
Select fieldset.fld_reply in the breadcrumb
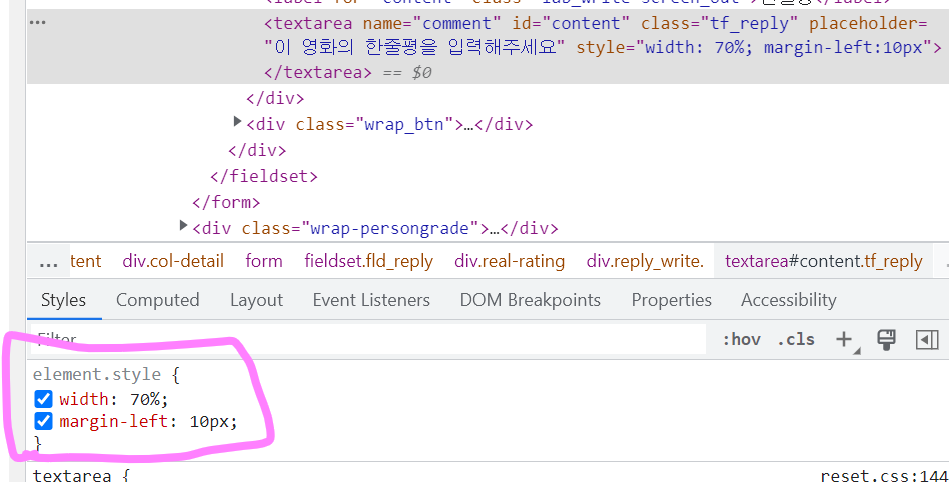coord(369,261)
